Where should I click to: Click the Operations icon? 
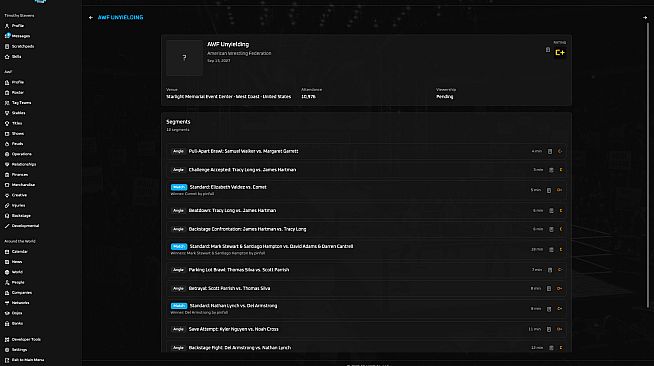click(7, 154)
